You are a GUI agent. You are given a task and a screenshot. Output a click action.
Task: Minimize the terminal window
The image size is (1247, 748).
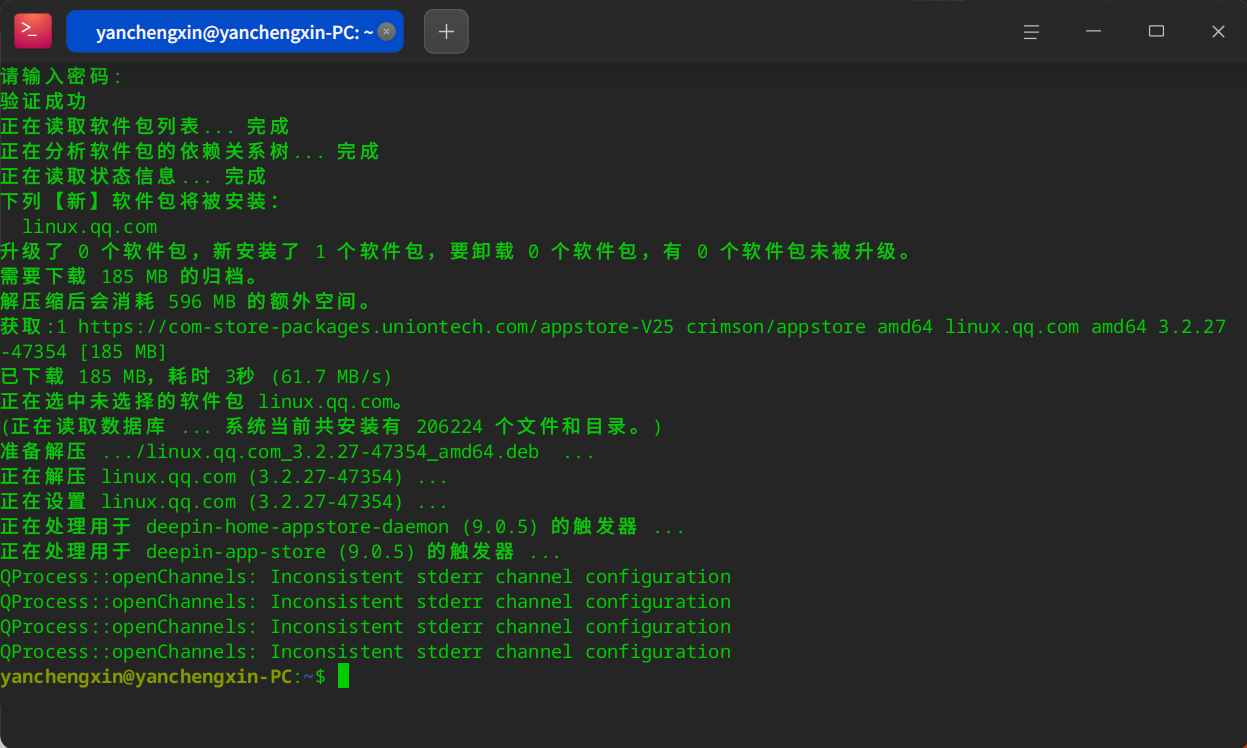tap(1094, 32)
